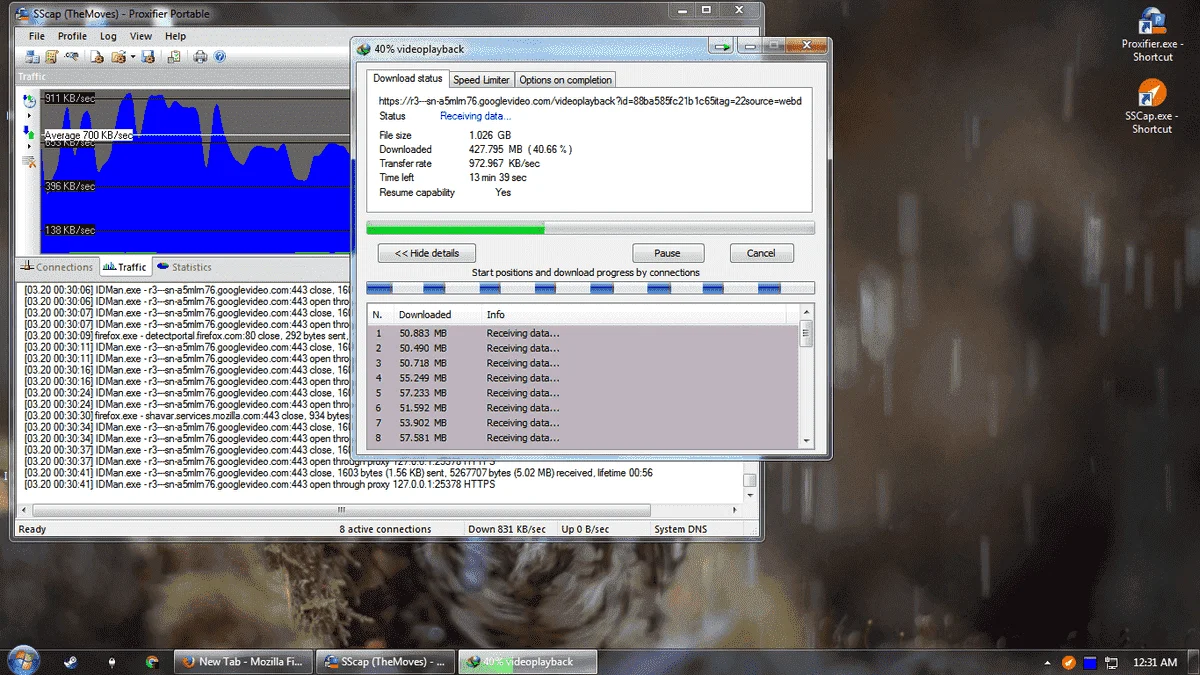Switch to Connections tab
This screenshot has height=675, width=1200.
pyautogui.click(x=57, y=267)
